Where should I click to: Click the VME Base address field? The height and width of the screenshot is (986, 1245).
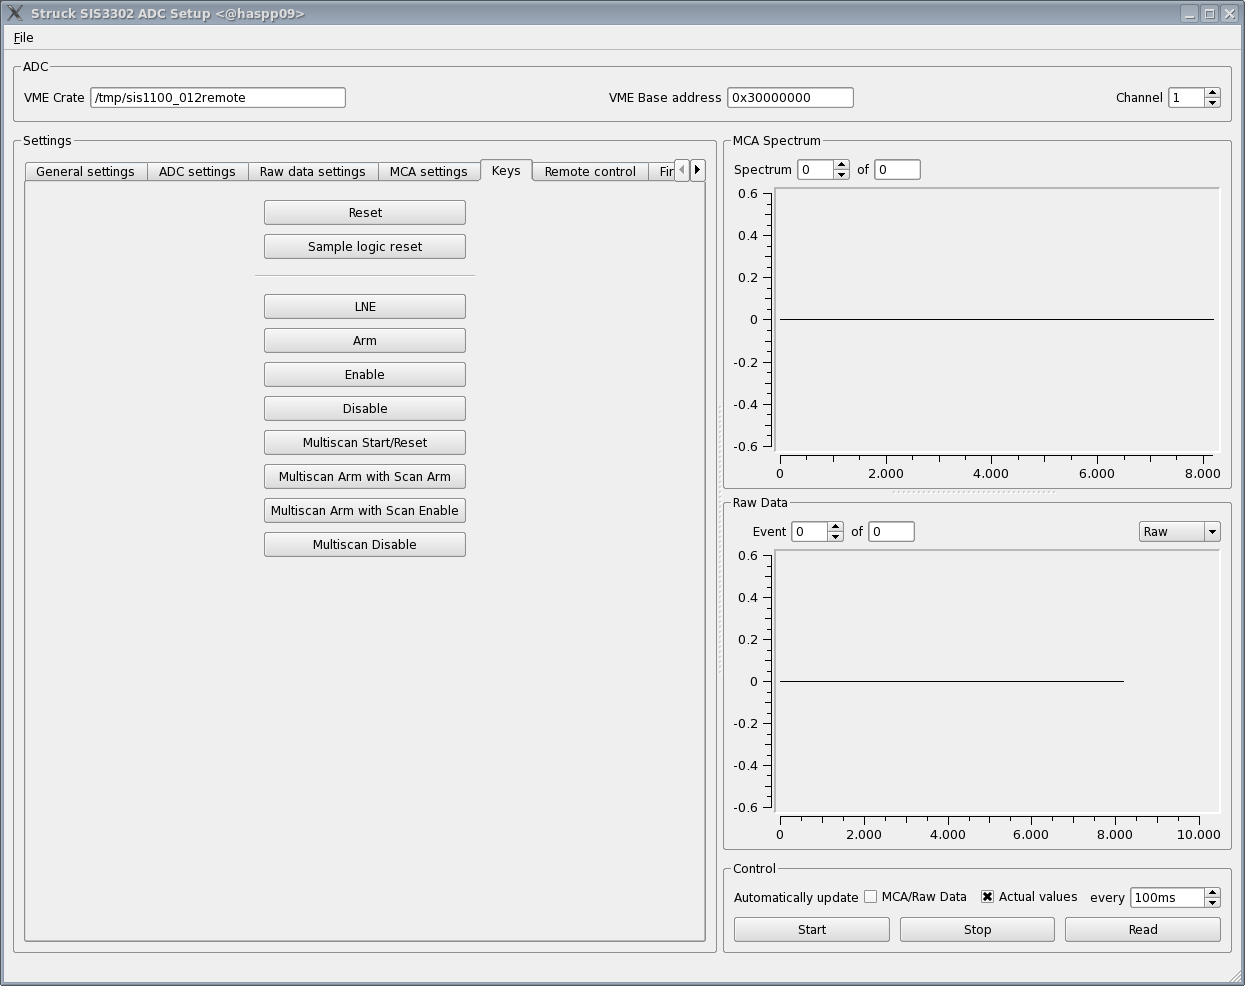pos(790,97)
